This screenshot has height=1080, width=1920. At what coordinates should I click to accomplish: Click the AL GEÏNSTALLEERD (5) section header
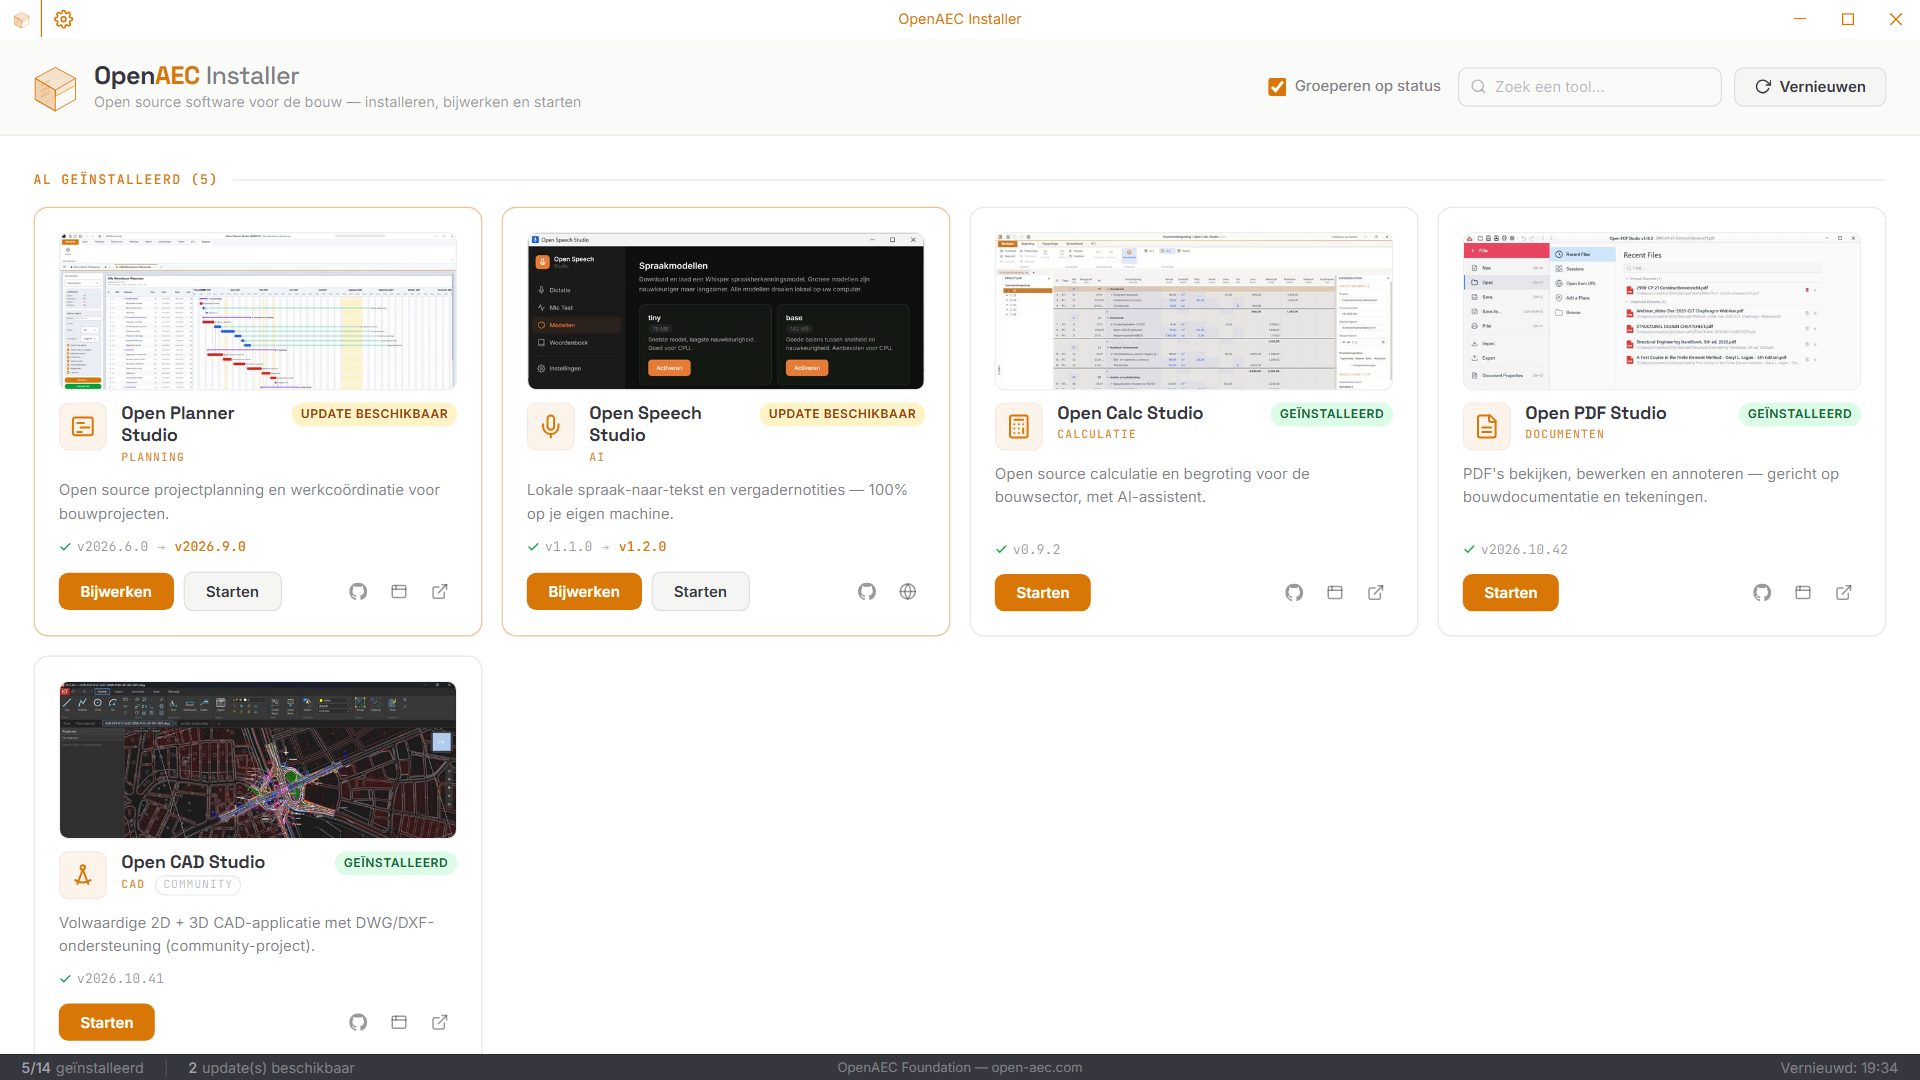[125, 180]
